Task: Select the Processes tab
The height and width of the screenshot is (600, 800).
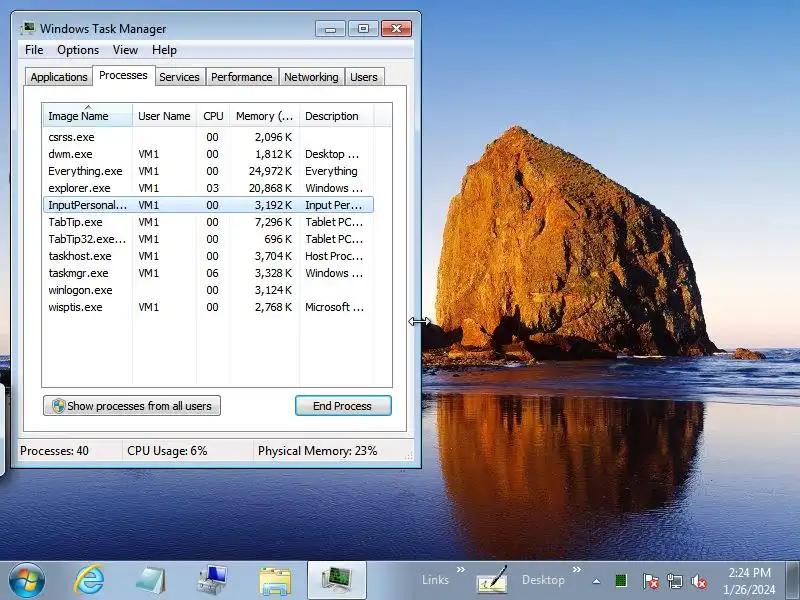Action: pos(123,76)
